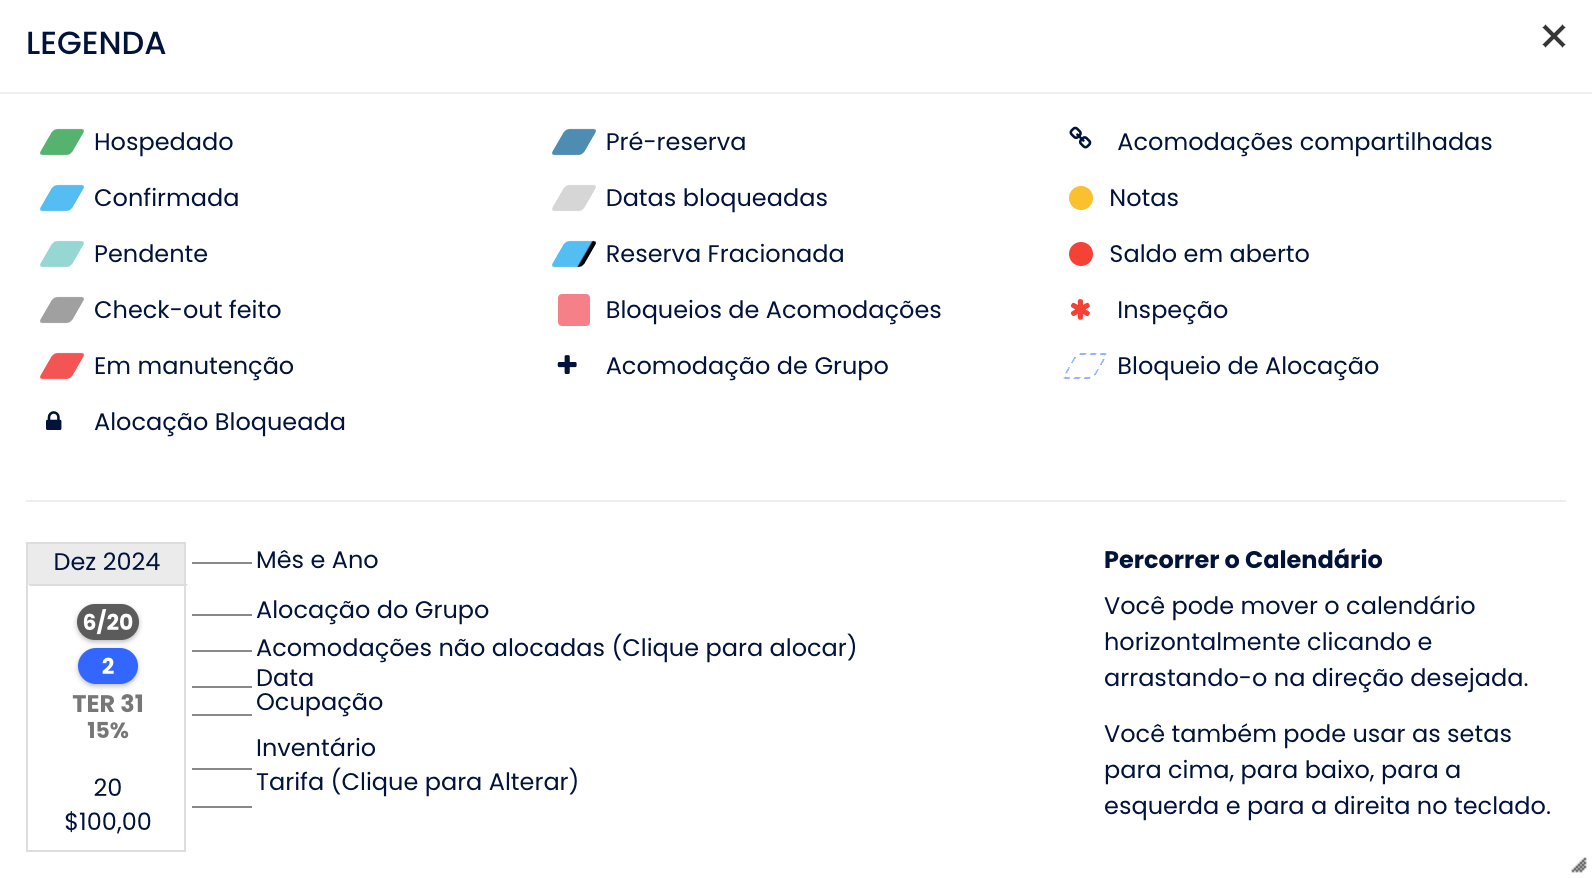Click the Alocação Bloqueada lock icon
1592x878 pixels.
pos(54,421)
